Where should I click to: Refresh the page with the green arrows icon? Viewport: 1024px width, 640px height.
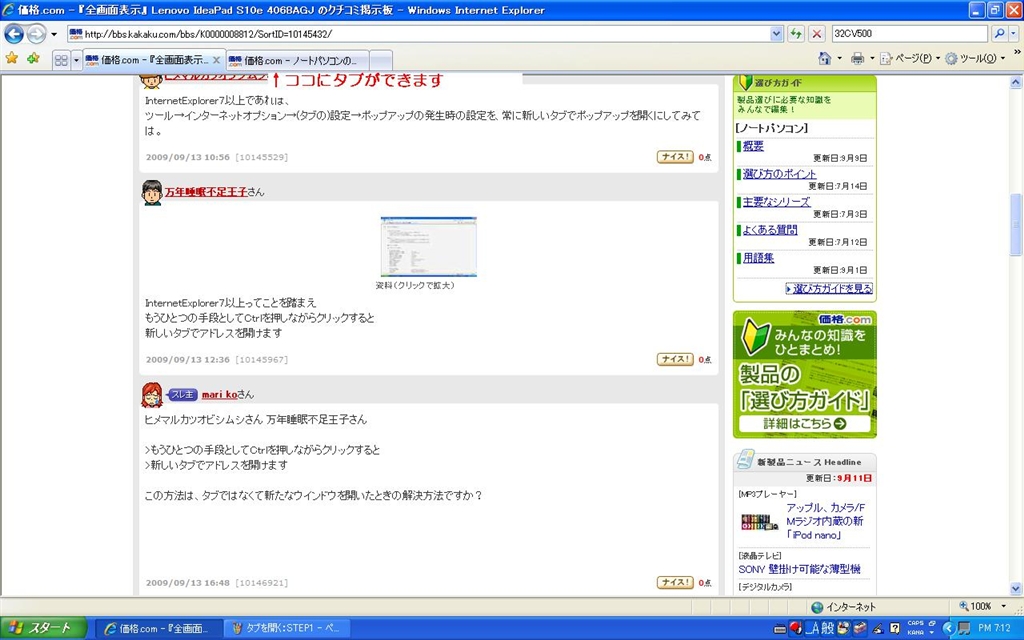coord(795,34)
